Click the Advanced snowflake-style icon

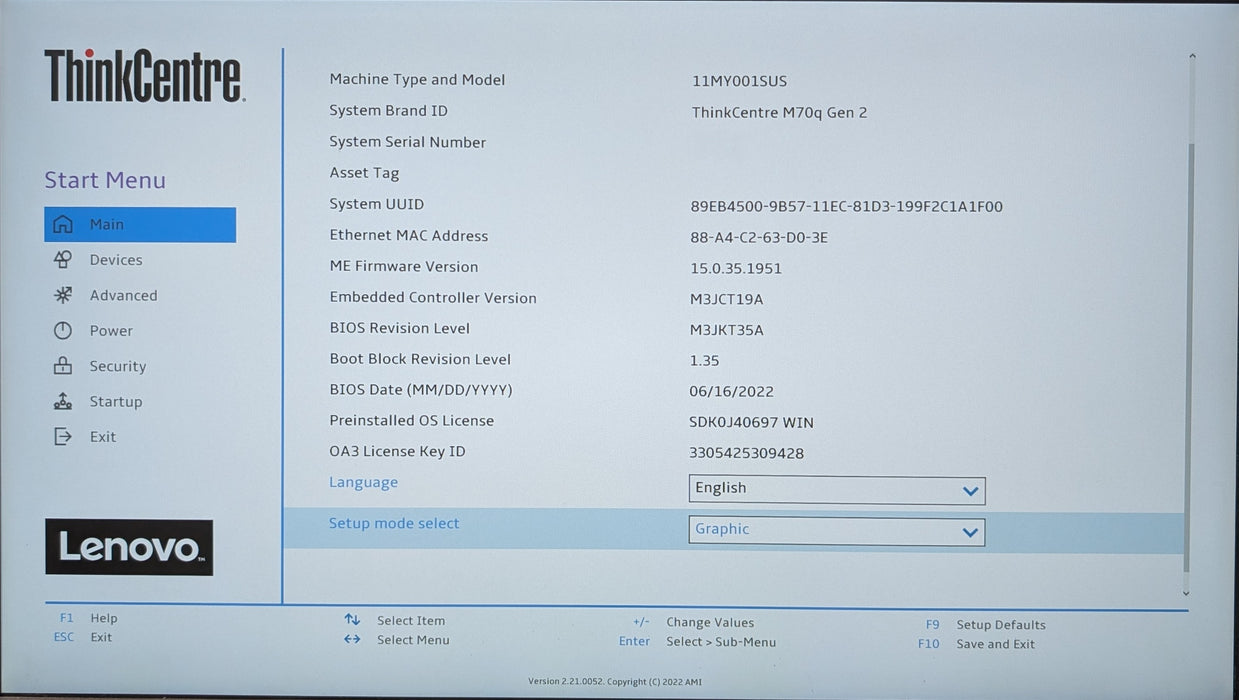tap(63, 295)
